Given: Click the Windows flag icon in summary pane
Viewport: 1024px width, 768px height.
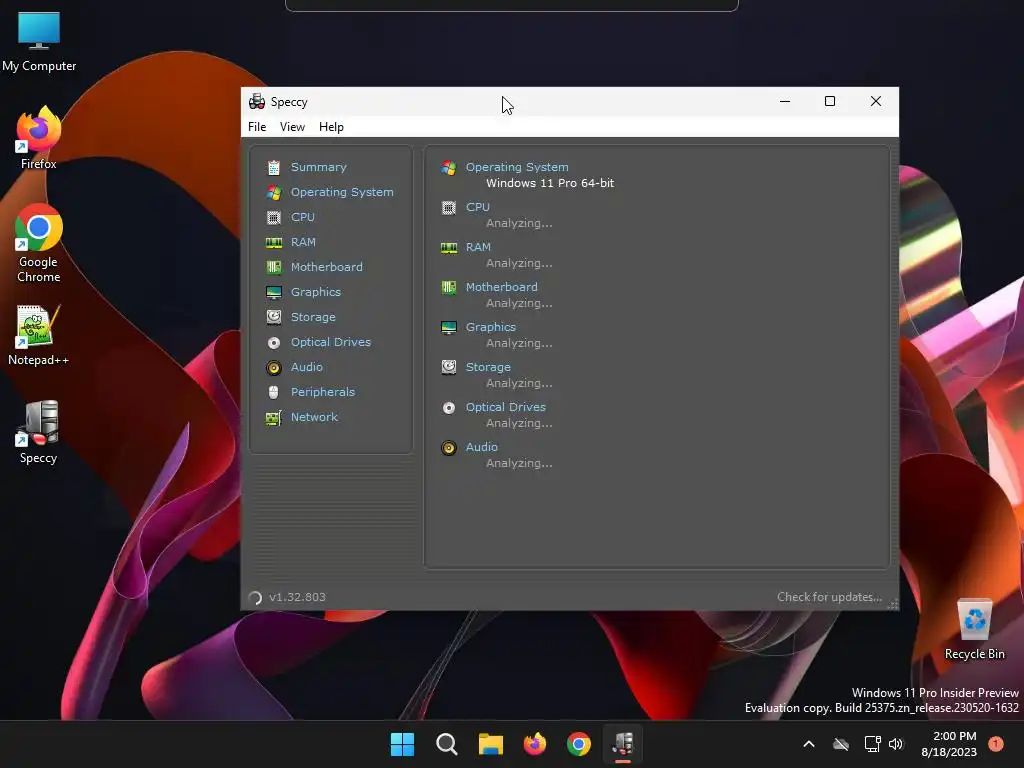Looking at the screenshot, I should pos(449,168).
